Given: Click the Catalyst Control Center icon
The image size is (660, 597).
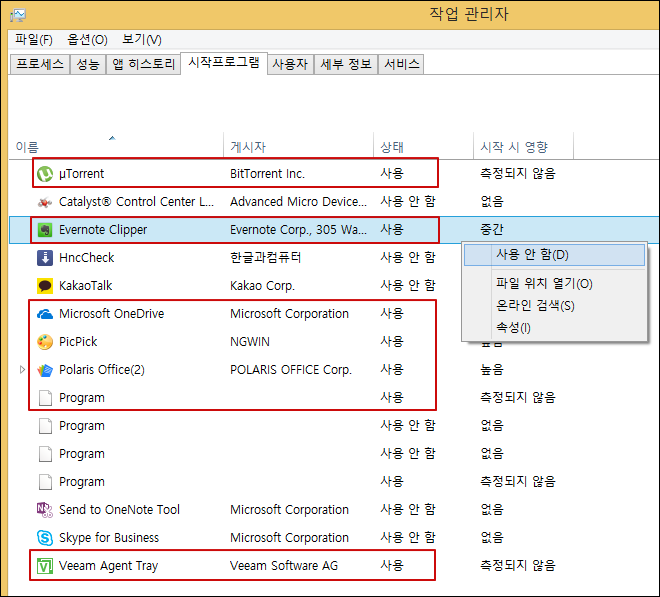Looking at the screenshot, I should [x=45, y=202].
